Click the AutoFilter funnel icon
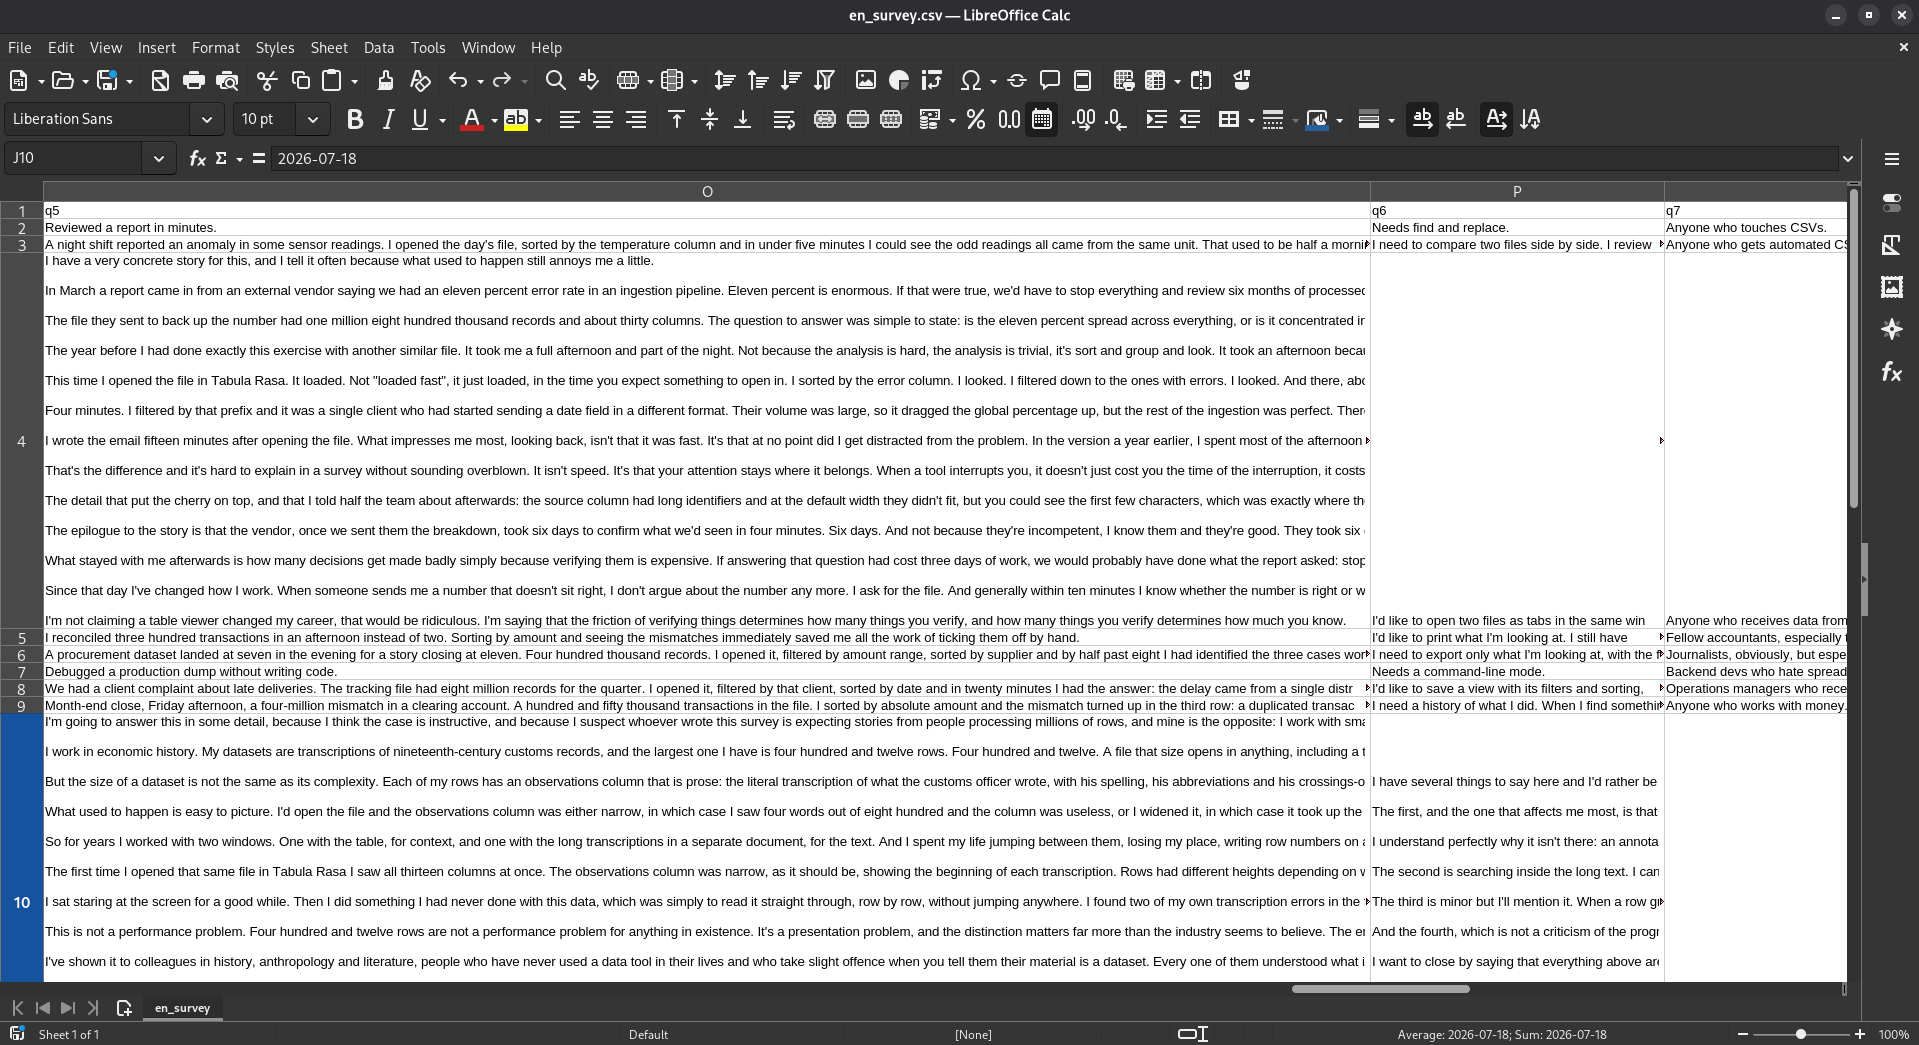 (824, 80)
